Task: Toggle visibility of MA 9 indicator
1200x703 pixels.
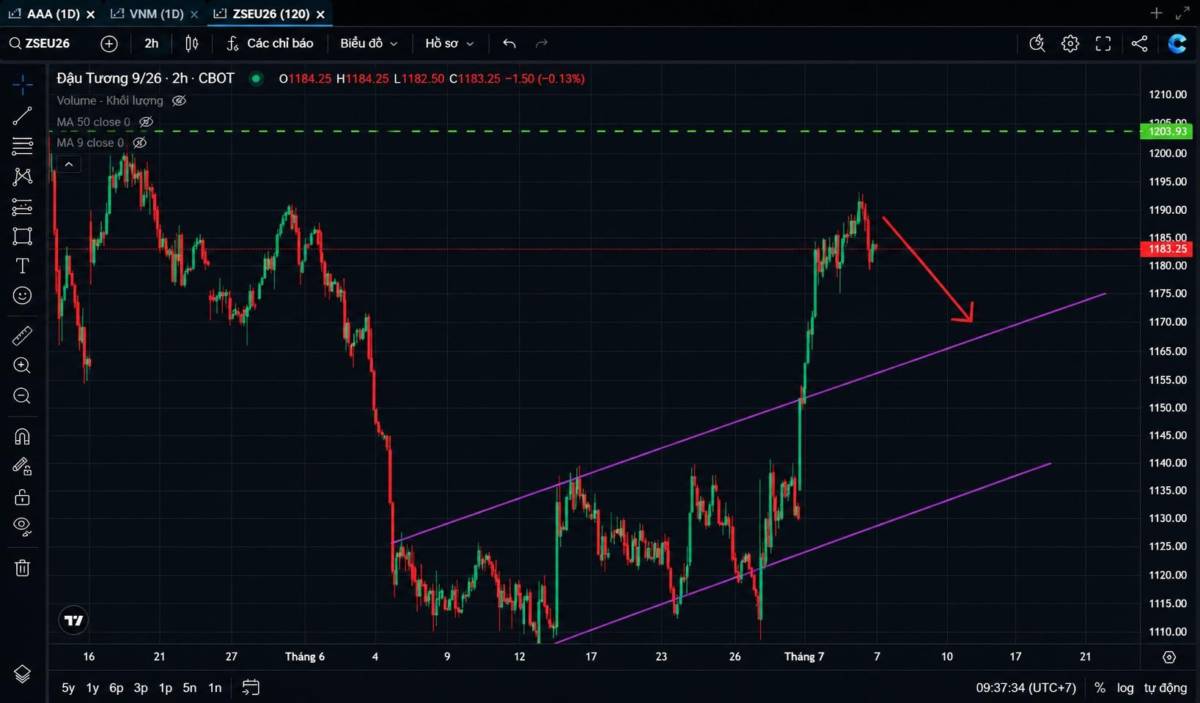Action: [140, 143]
